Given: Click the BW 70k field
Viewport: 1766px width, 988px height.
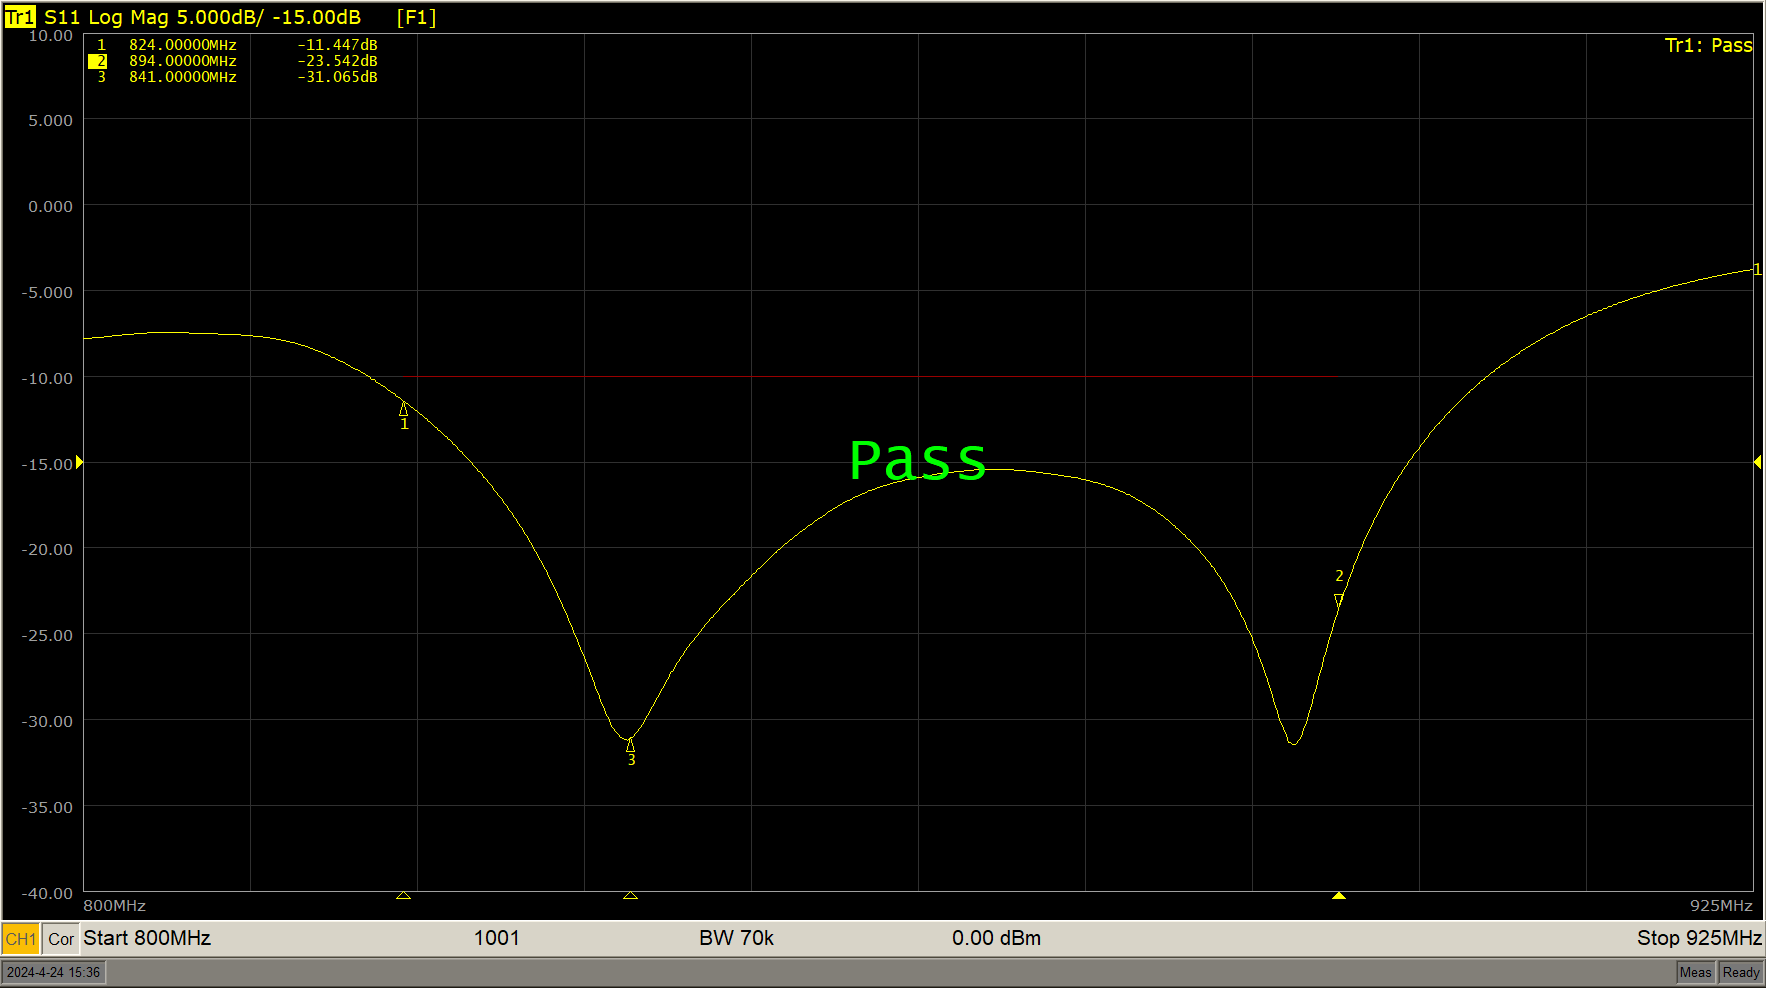Looking at the screenshot, I should coord(737,938).
